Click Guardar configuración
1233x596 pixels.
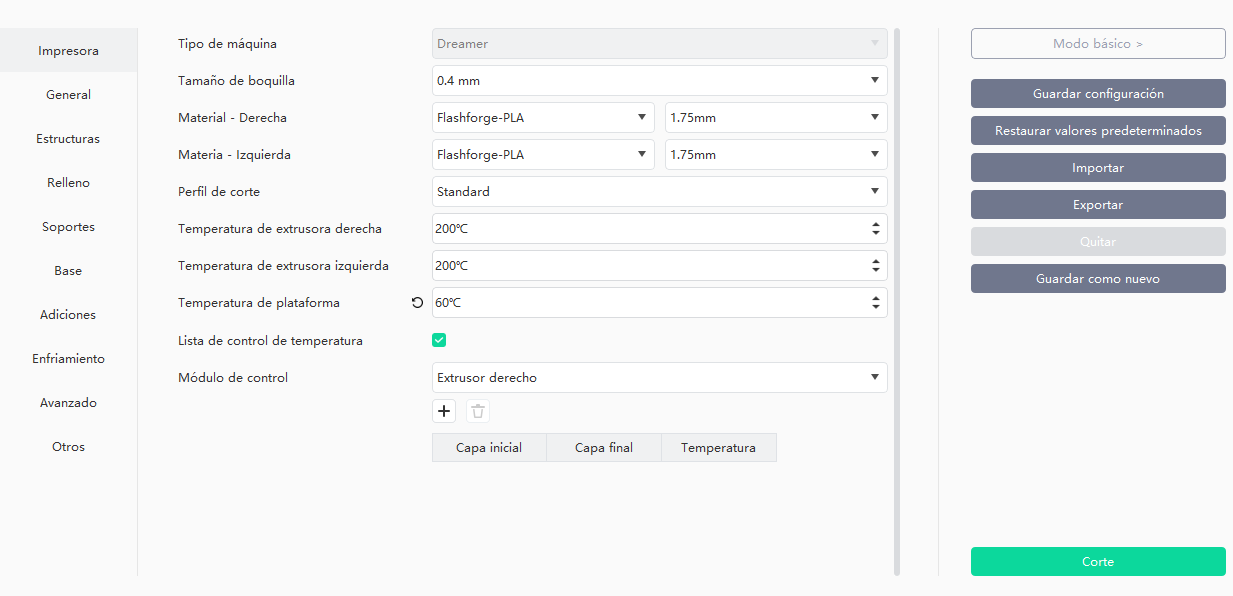pos(1098,93)
